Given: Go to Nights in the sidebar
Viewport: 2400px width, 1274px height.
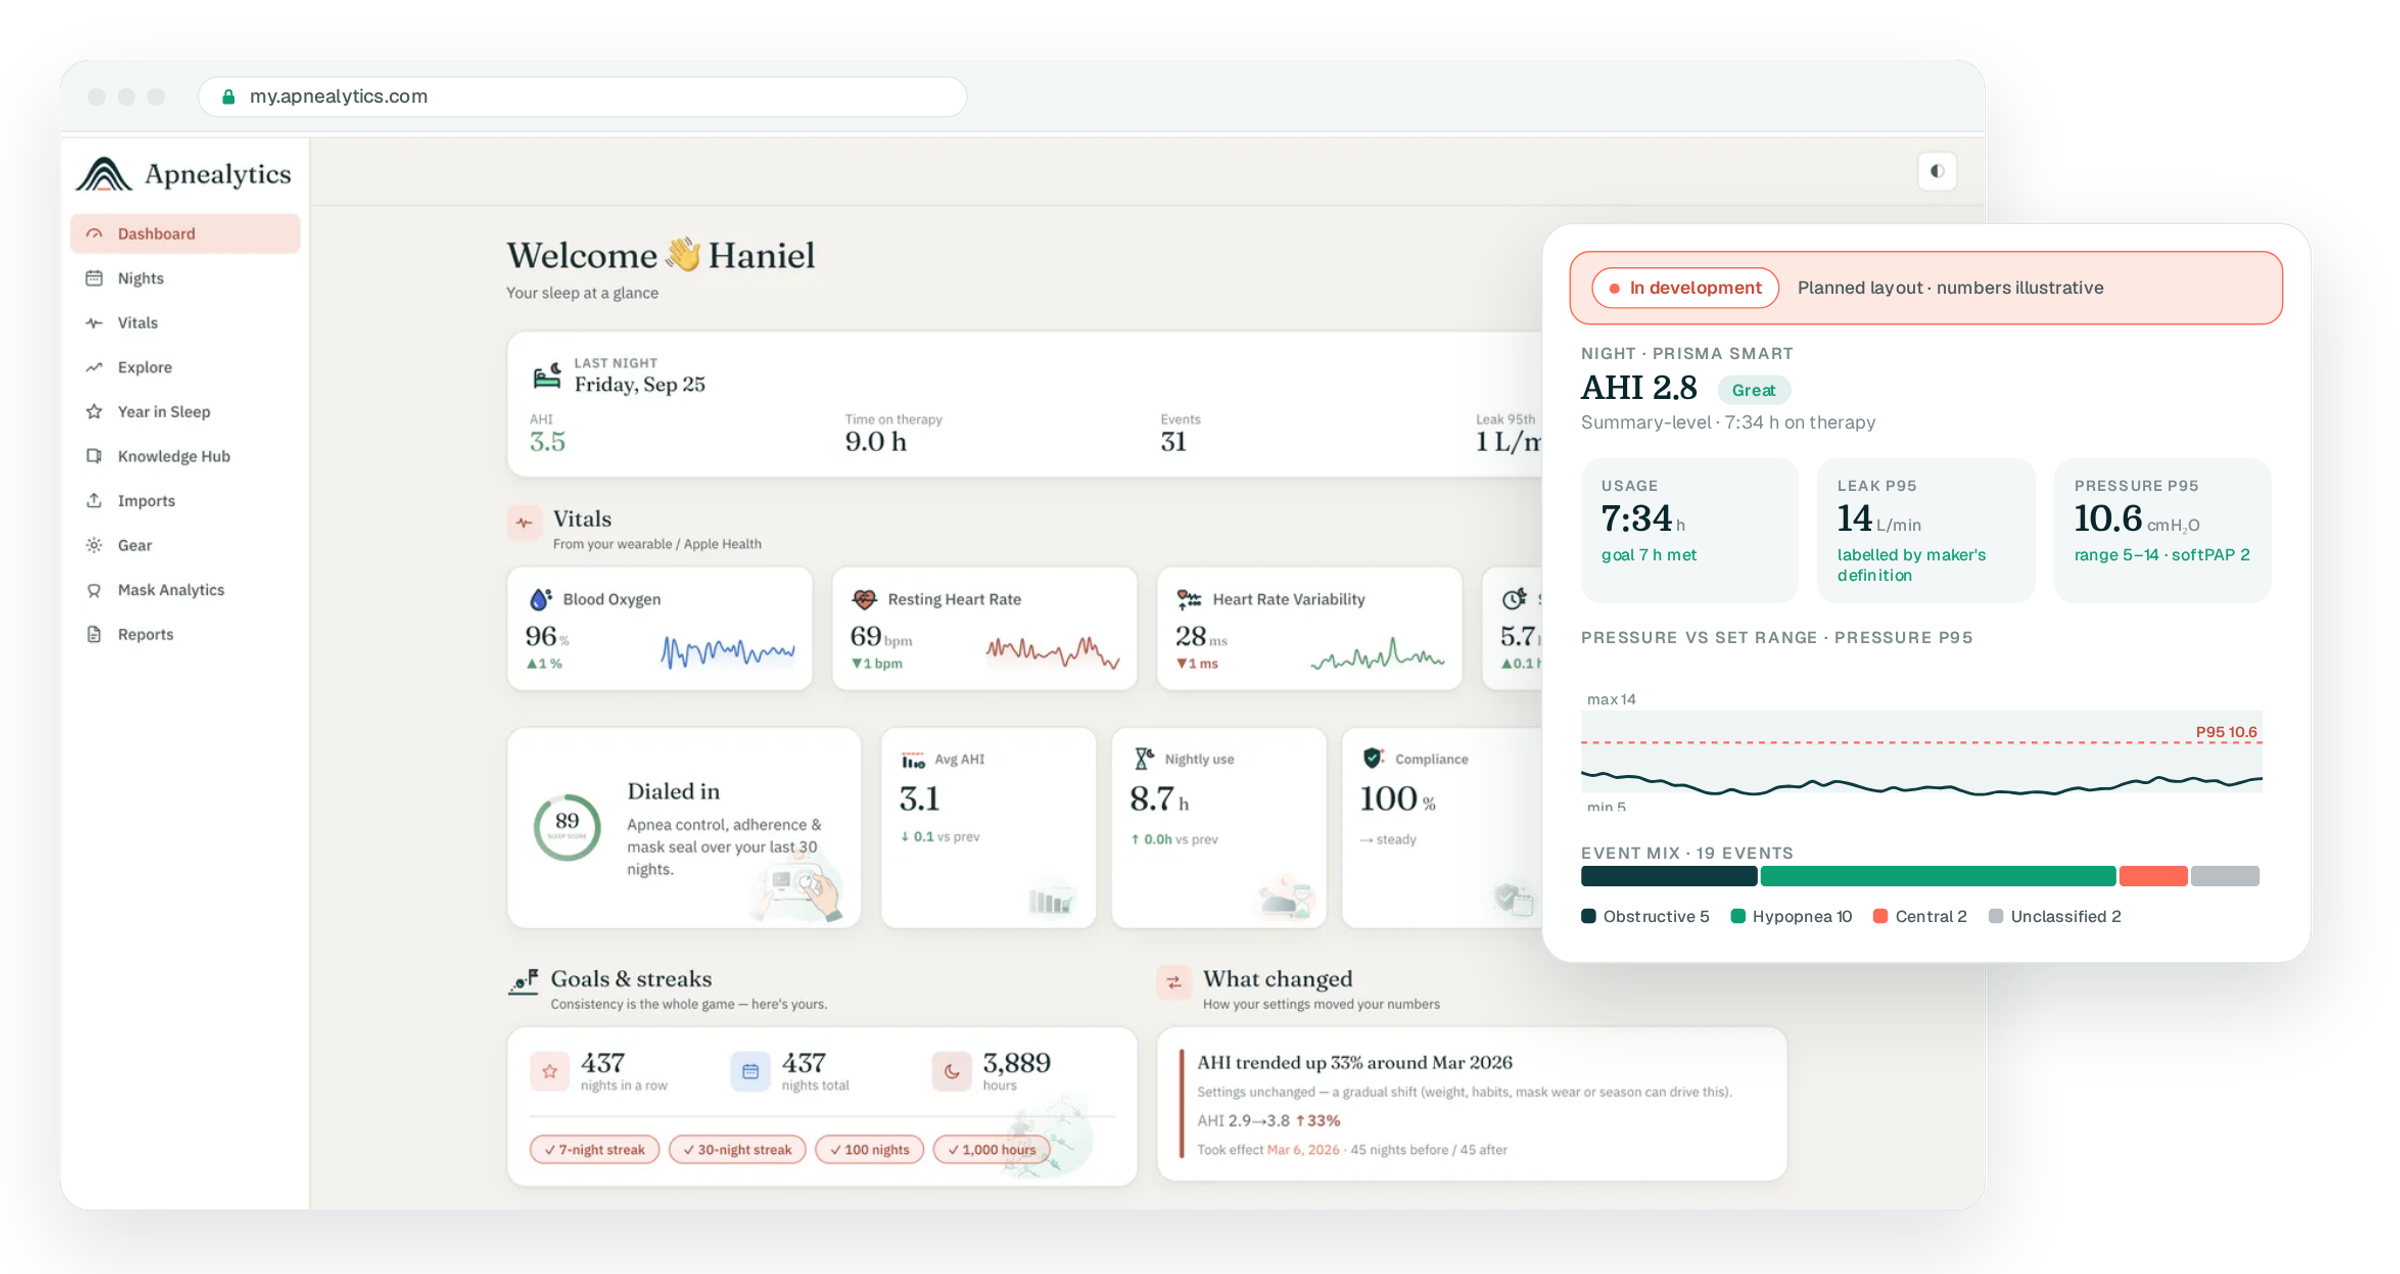Looking at the screenshot, I should (185, 278).
